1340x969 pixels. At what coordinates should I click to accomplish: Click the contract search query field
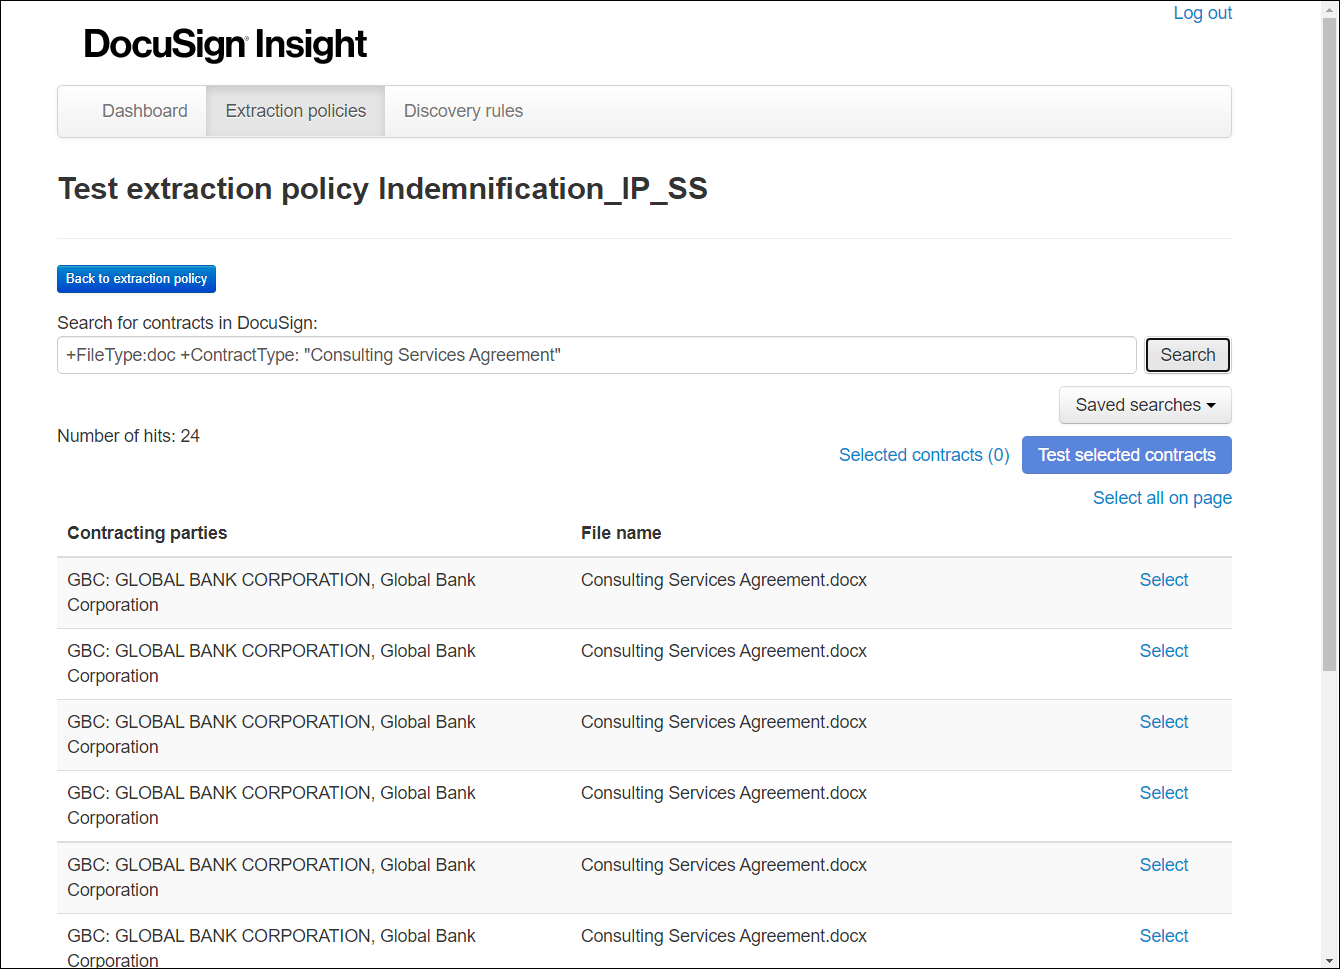coord(596,355)
